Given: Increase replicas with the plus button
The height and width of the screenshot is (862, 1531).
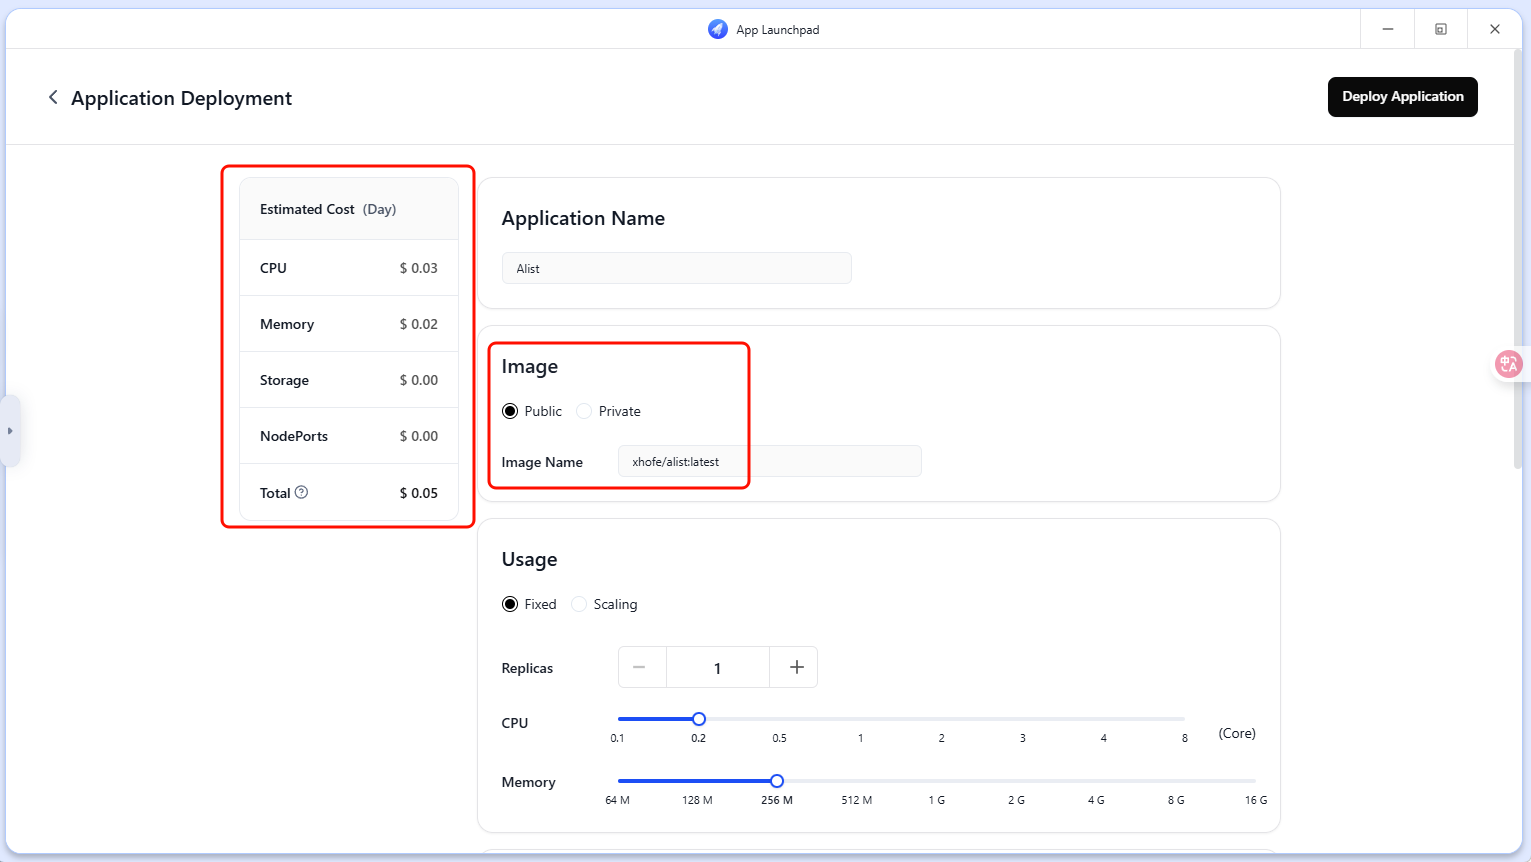Looking at the screenshot, I should (x=796, y=667).
